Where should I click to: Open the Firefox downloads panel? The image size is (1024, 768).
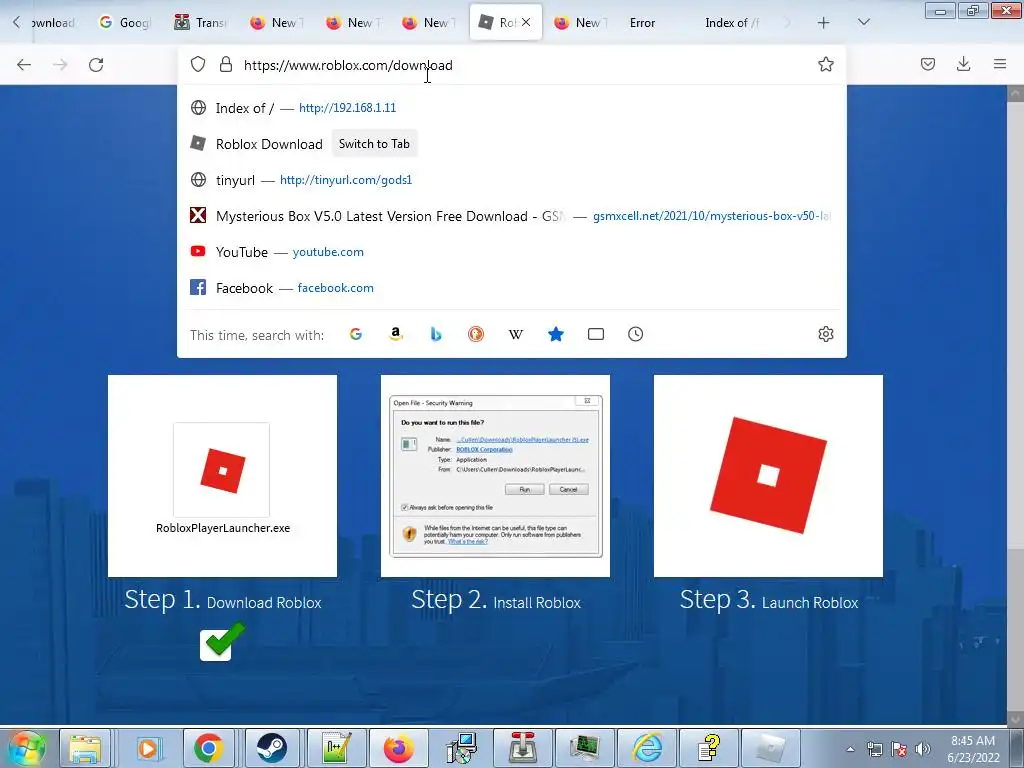coord(963,64)
